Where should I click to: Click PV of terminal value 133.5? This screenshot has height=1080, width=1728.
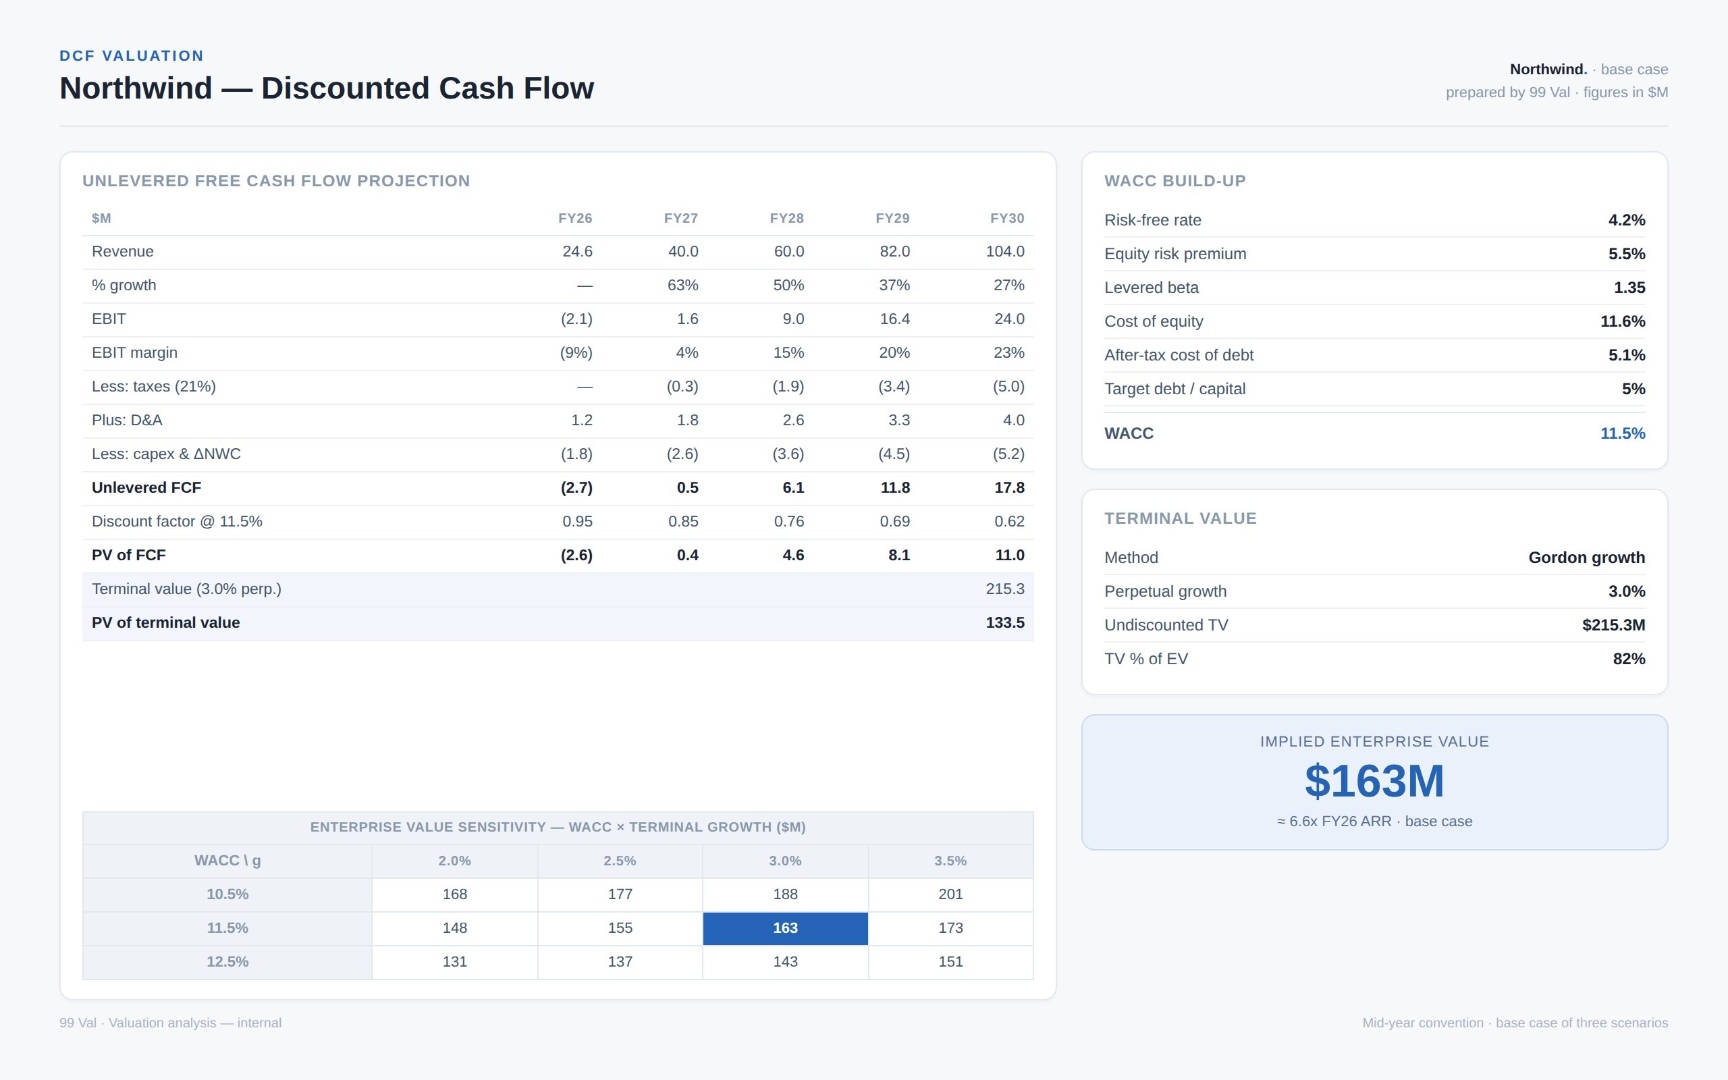[x=1005, y=623]
